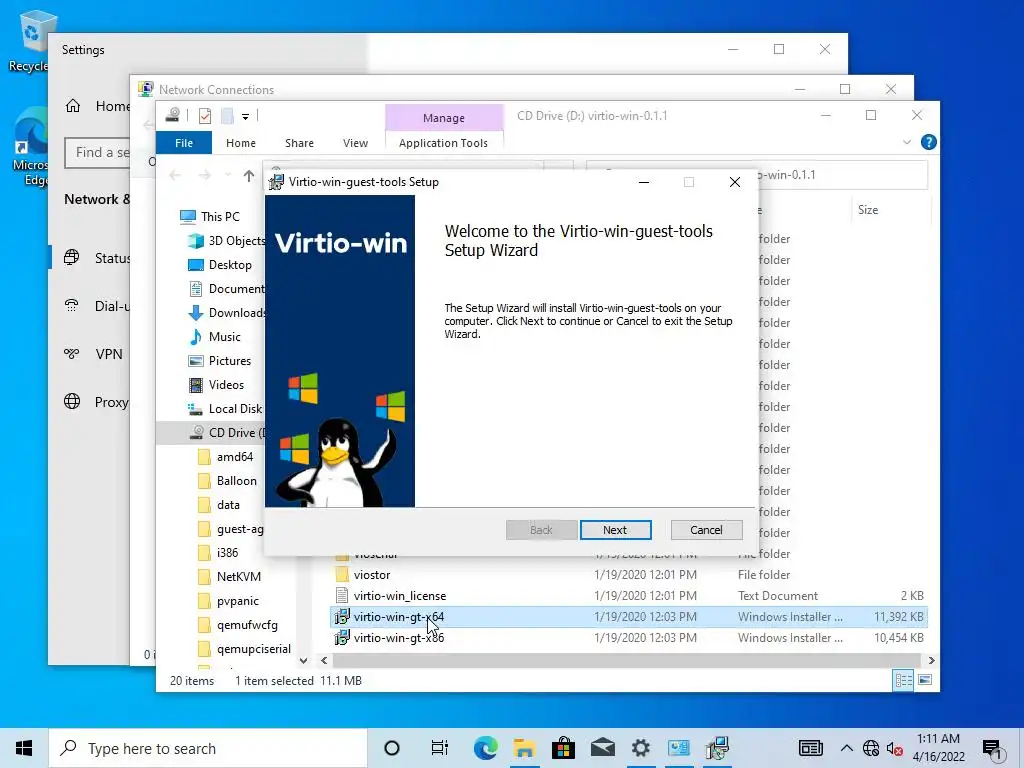Screen dimensions: 1024x768
Task: Select 3D Objects in navigation pane
Action: (227, 240)
